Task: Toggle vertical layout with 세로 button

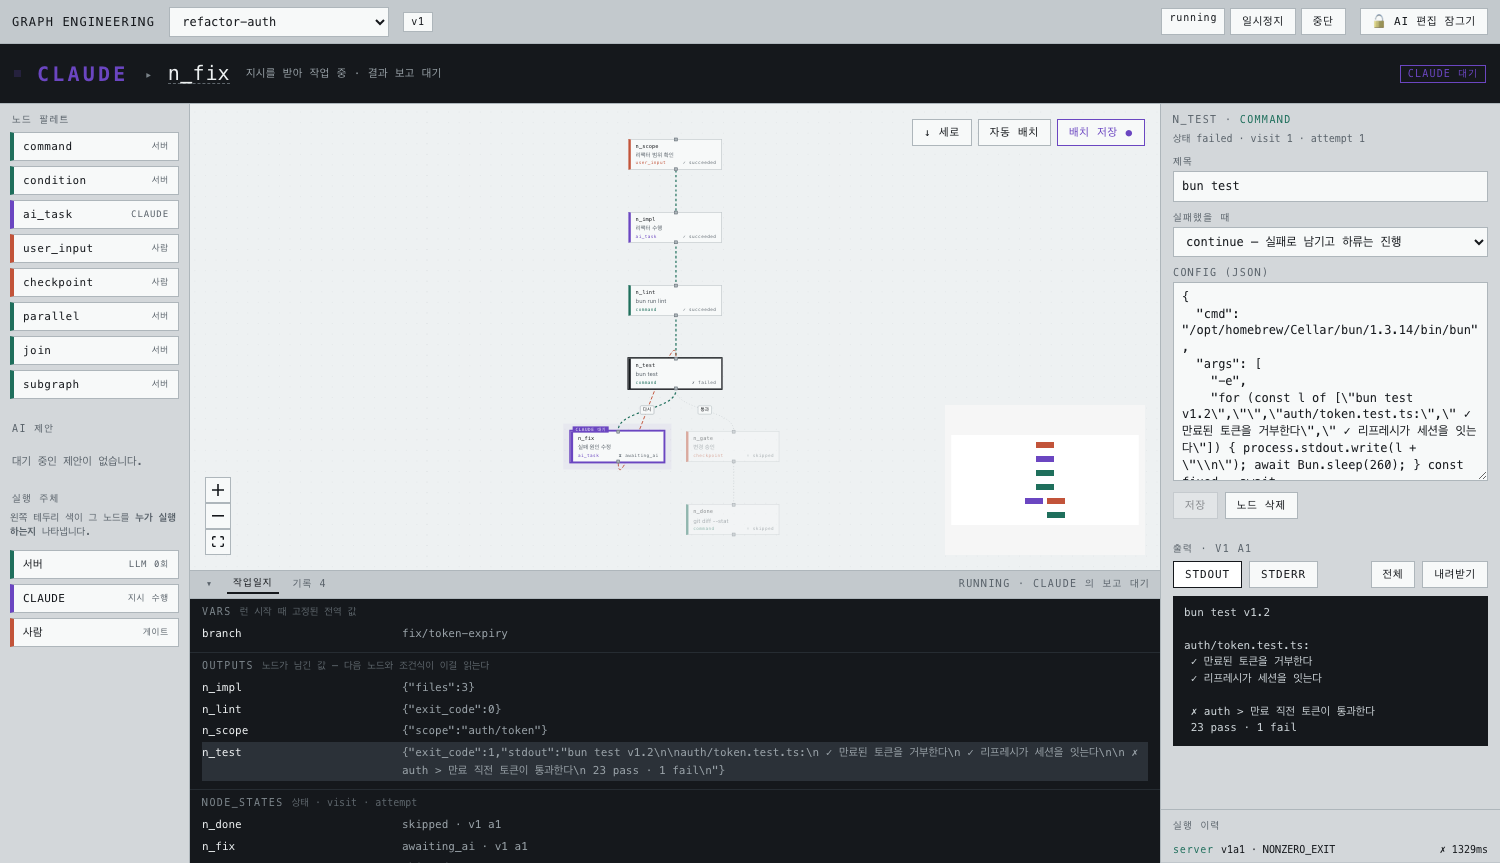Action: click(942, 132)
